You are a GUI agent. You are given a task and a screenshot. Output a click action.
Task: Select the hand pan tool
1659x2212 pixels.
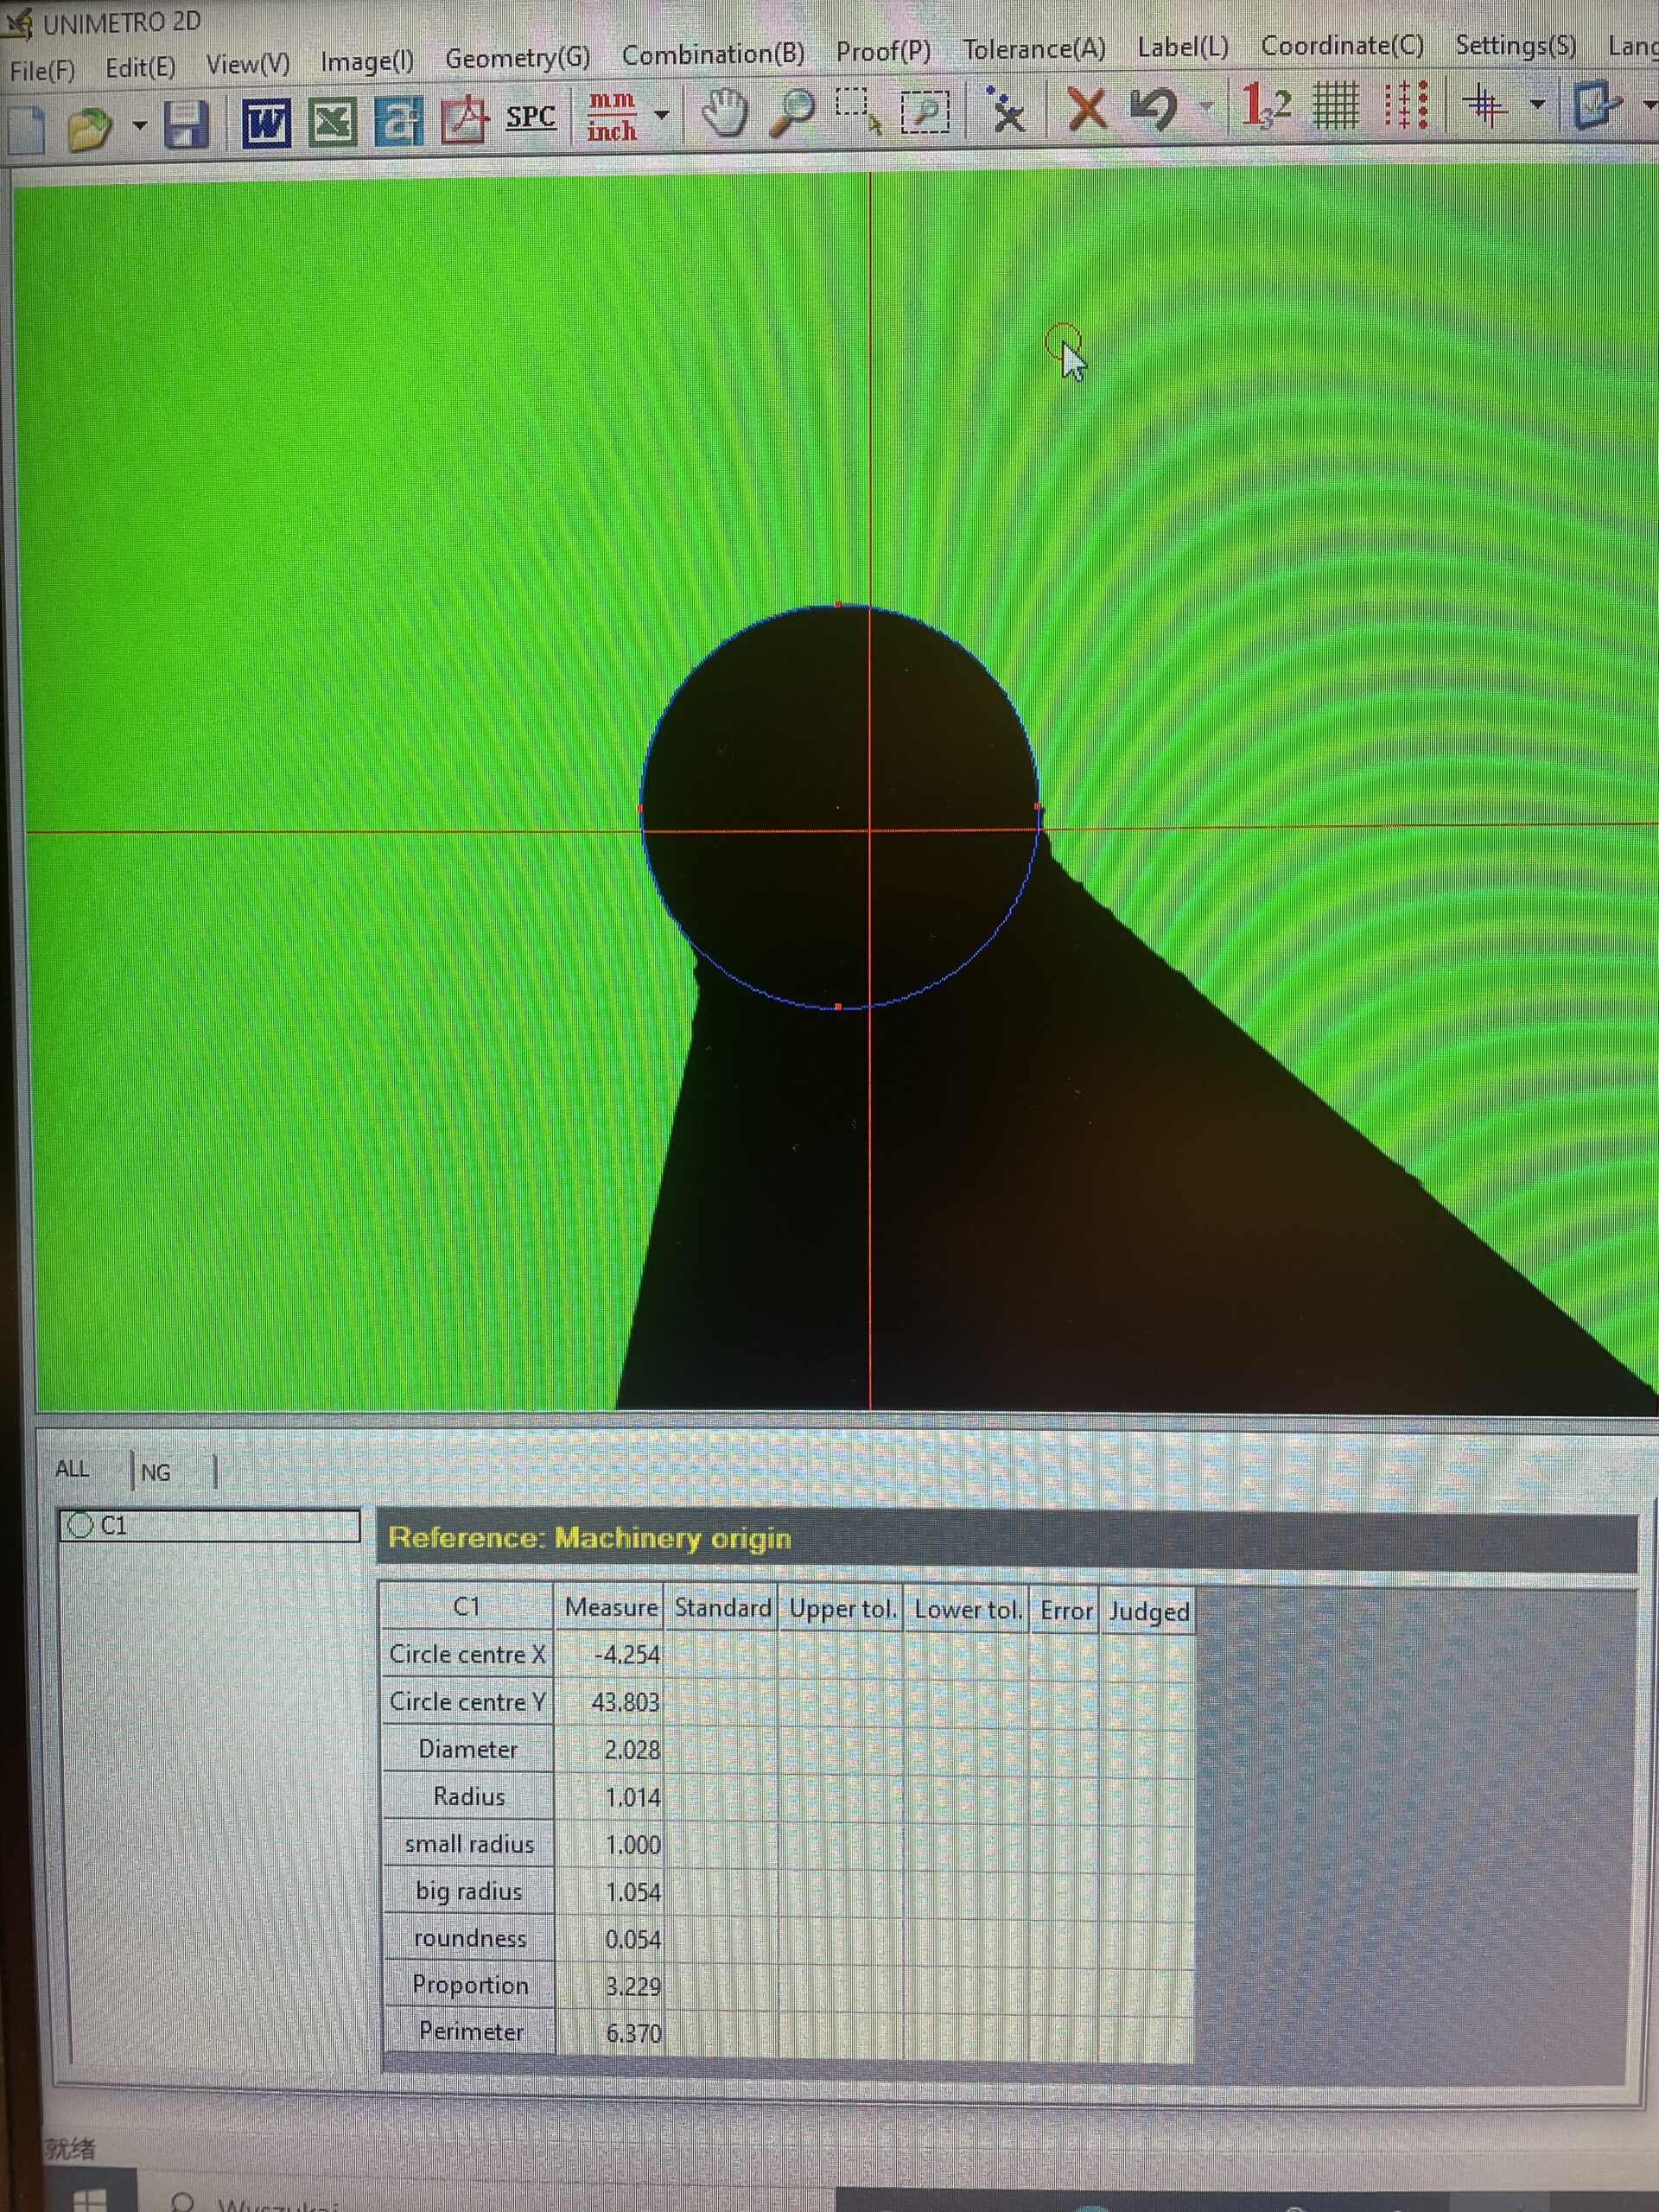[x=724, y=112]
